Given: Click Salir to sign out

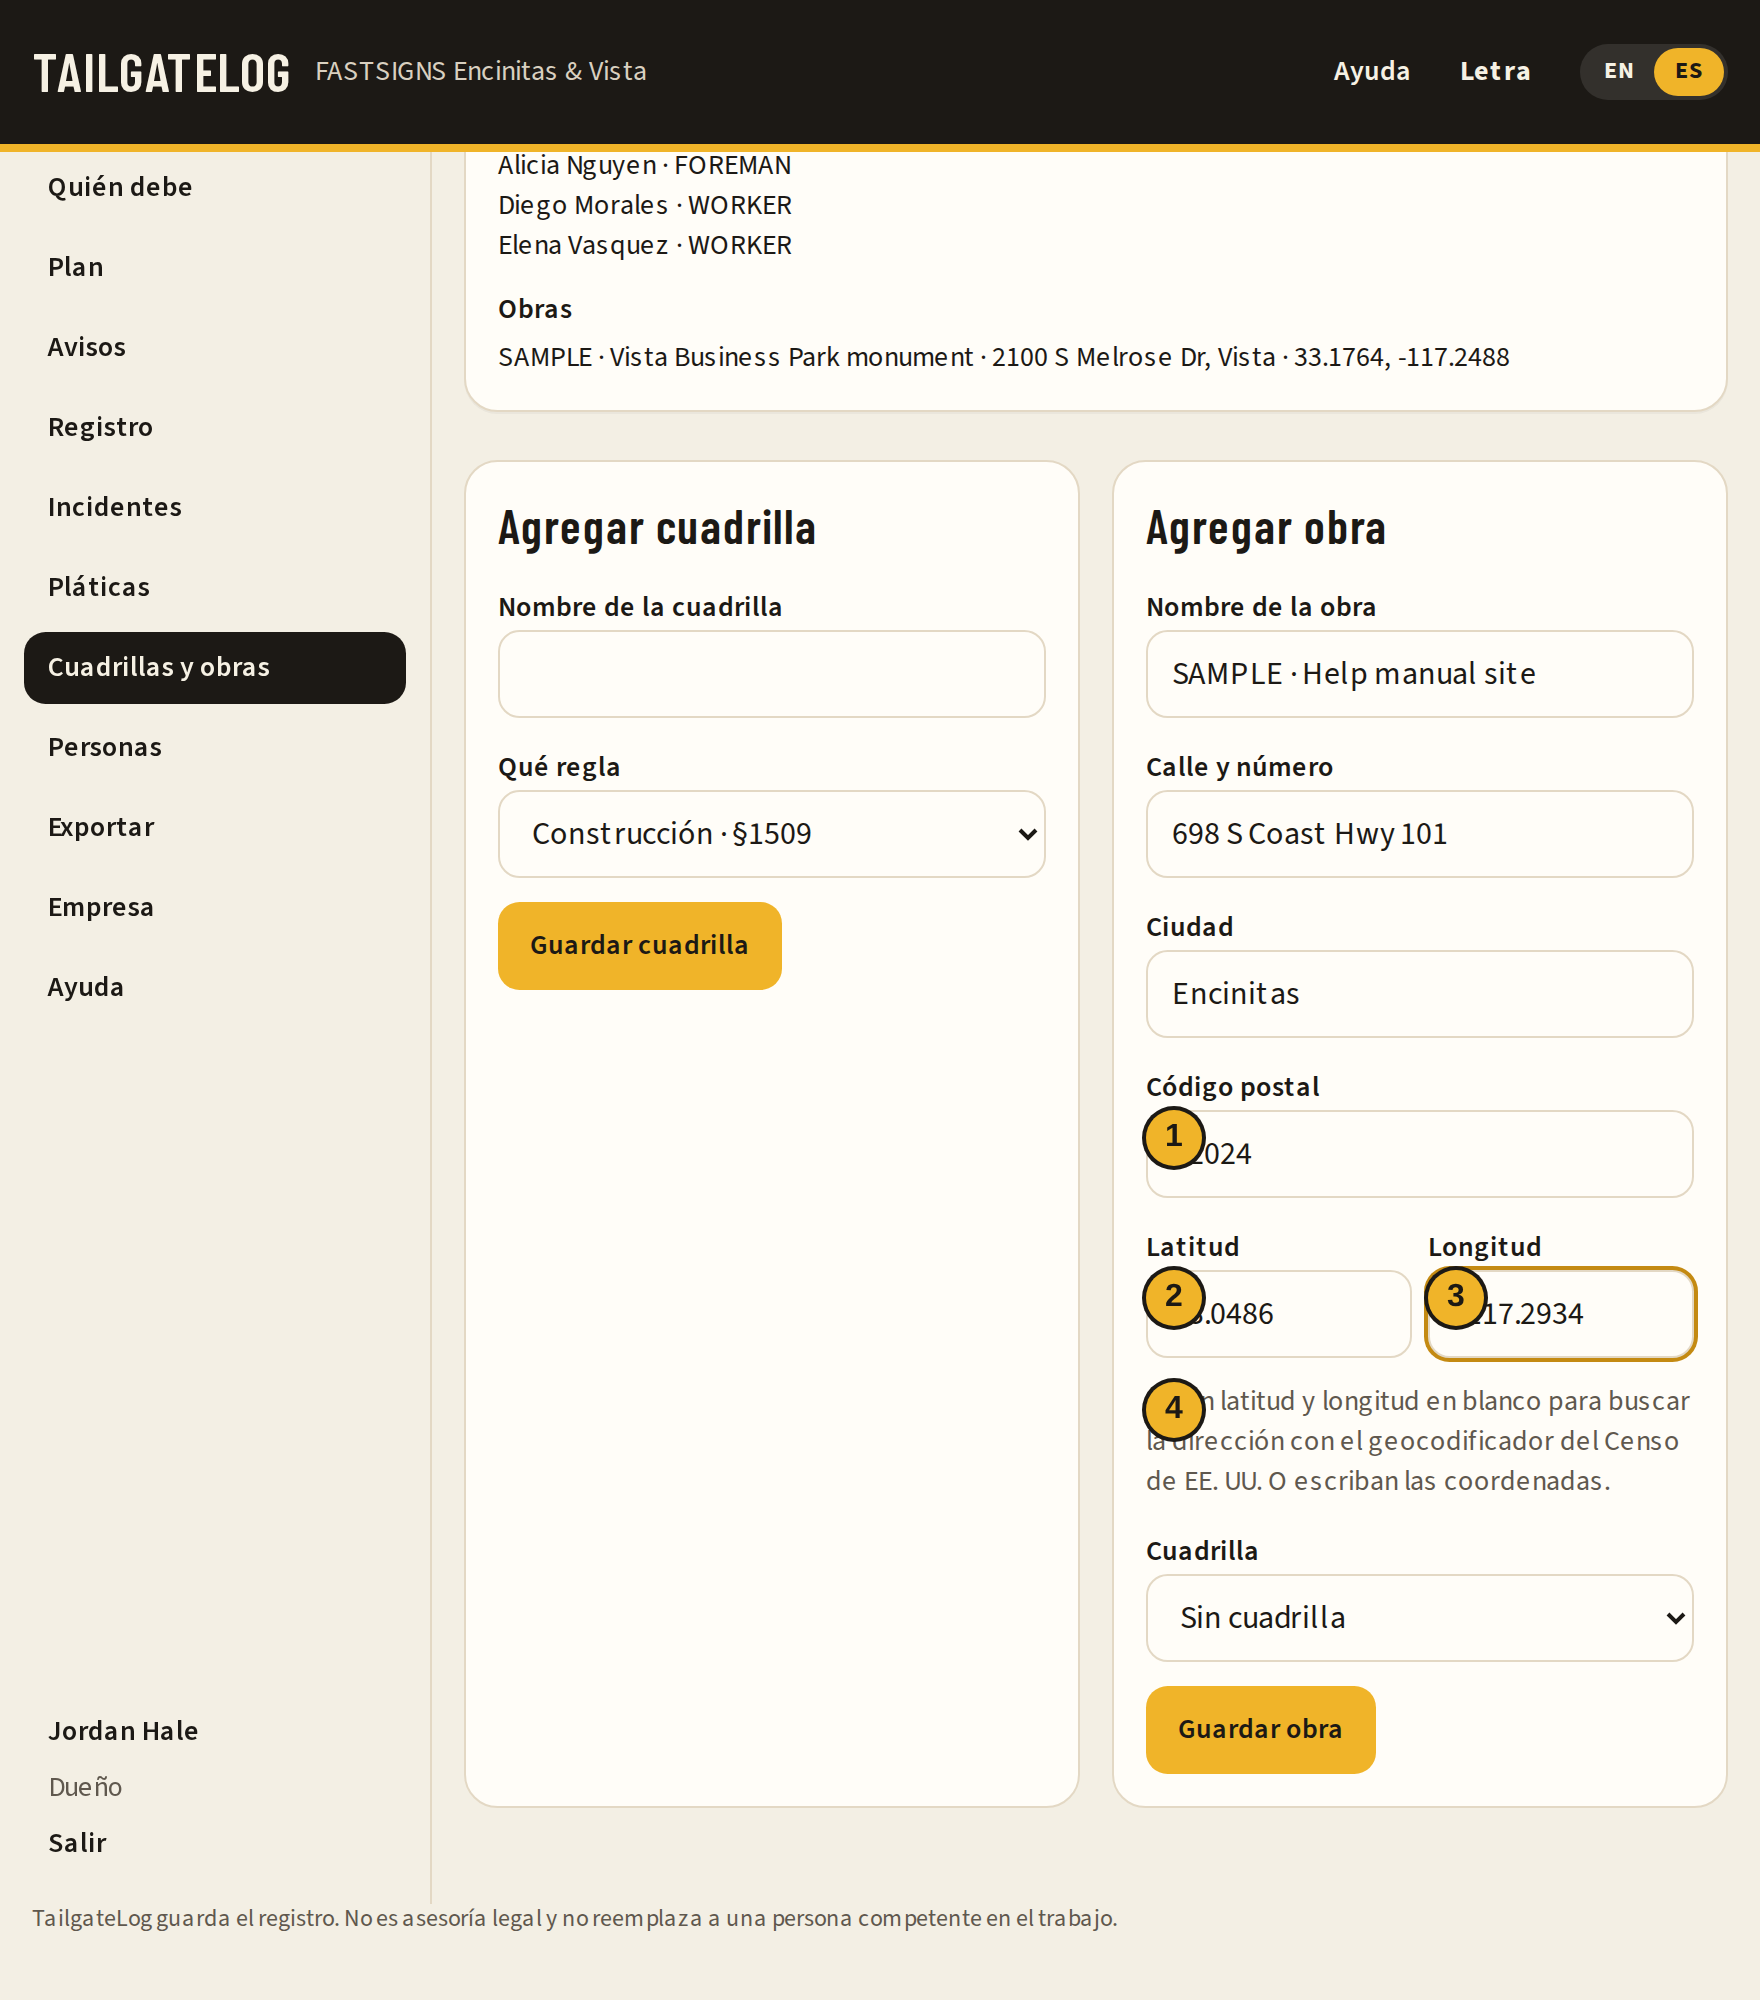Looking at the screenshot, I should coord(77,1843).
